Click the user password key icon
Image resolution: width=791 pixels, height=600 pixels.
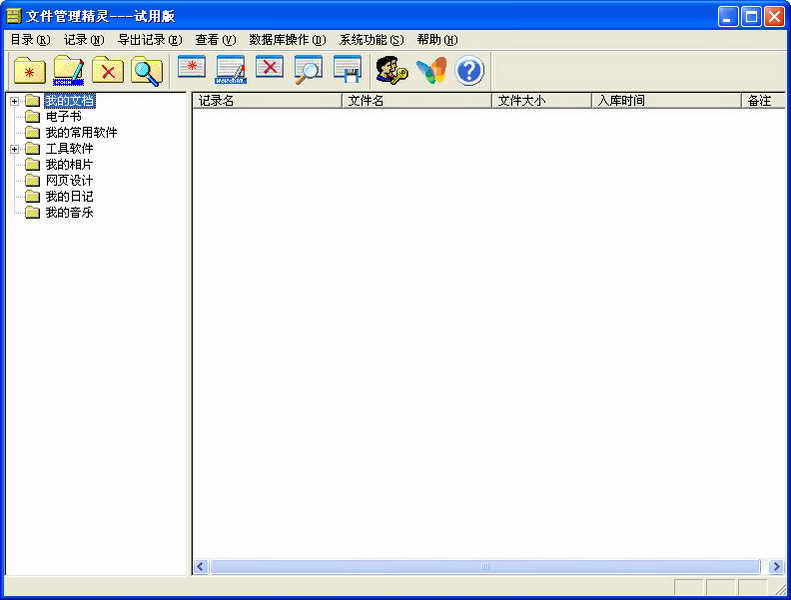pos(392,70)
